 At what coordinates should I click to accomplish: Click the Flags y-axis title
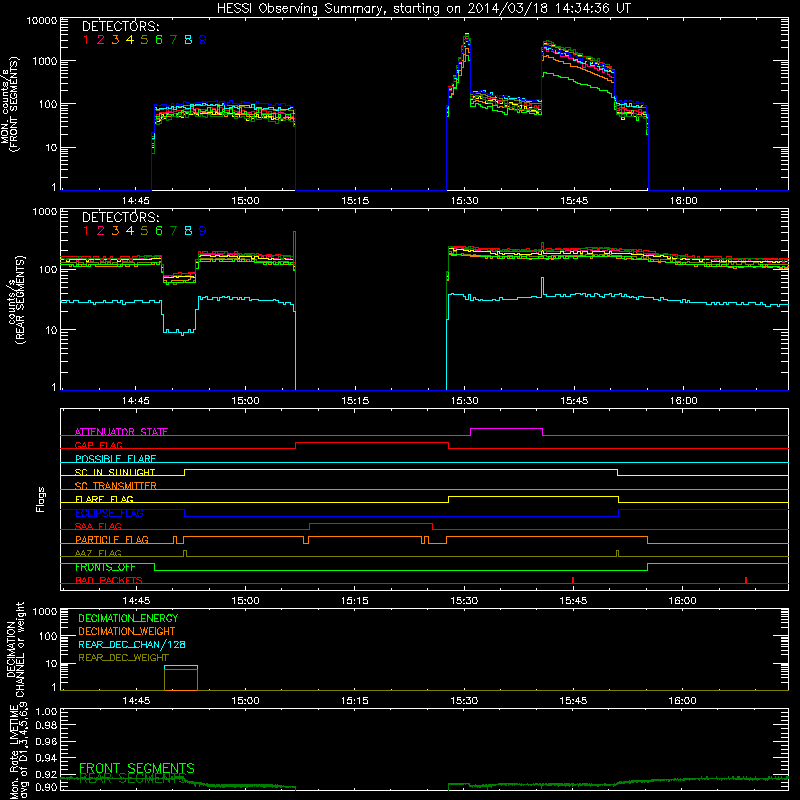click(x=41, y=499)
